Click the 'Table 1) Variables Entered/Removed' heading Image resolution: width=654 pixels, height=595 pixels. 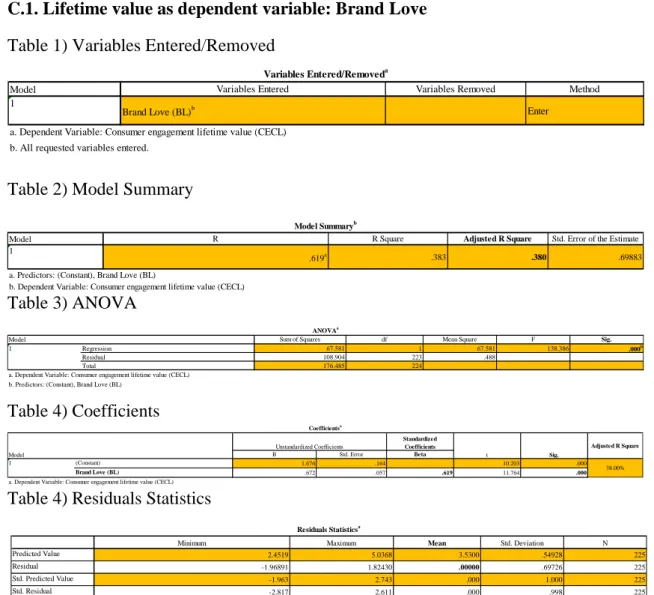(x=141, y=45)
